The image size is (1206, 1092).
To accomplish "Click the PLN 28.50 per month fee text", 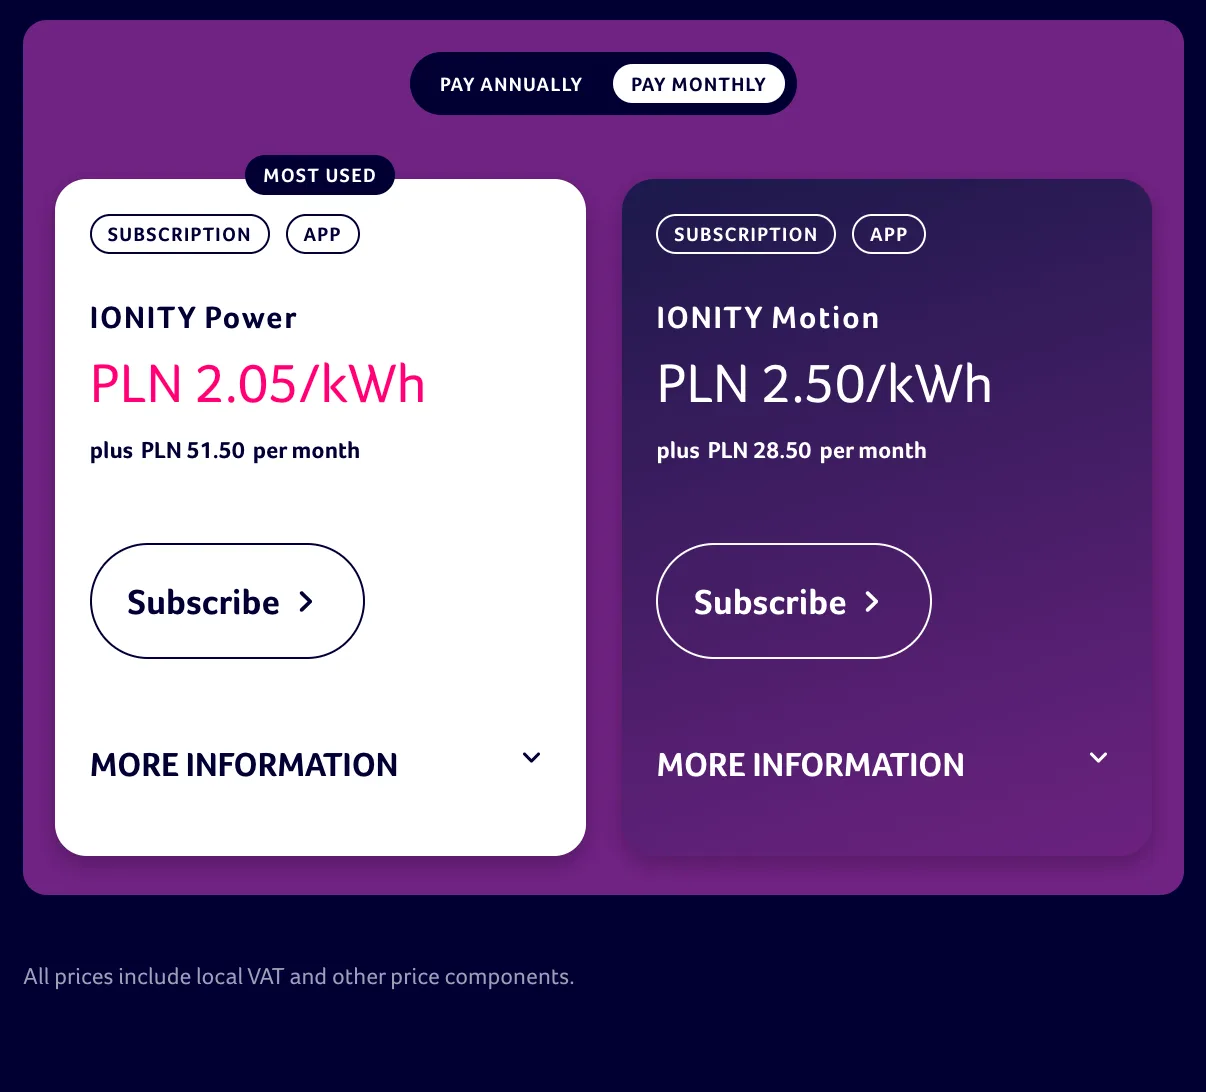I will (791, 451).
